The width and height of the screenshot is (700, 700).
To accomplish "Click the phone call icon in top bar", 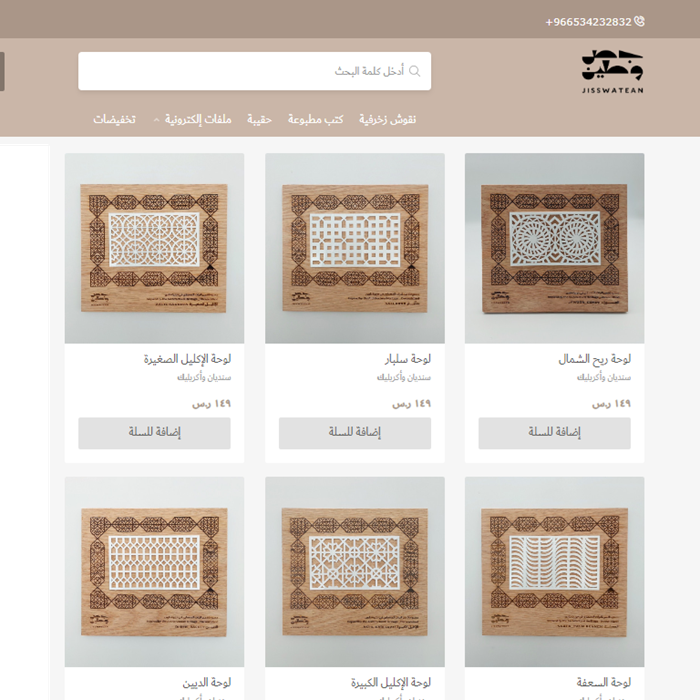I will click(x=639, y=21).
